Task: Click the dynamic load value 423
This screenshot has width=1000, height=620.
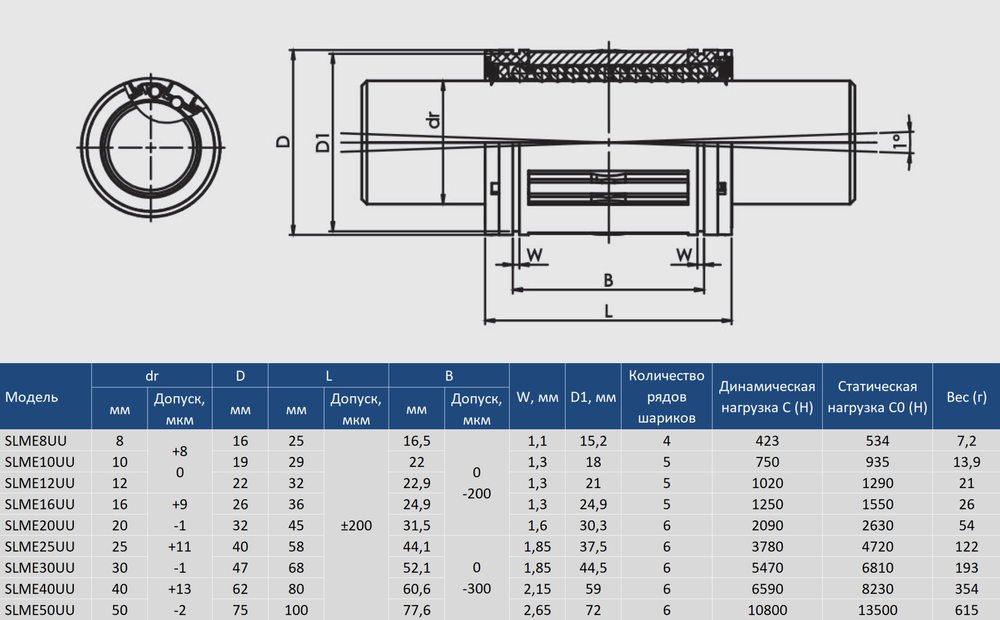Action: [767, 441]
